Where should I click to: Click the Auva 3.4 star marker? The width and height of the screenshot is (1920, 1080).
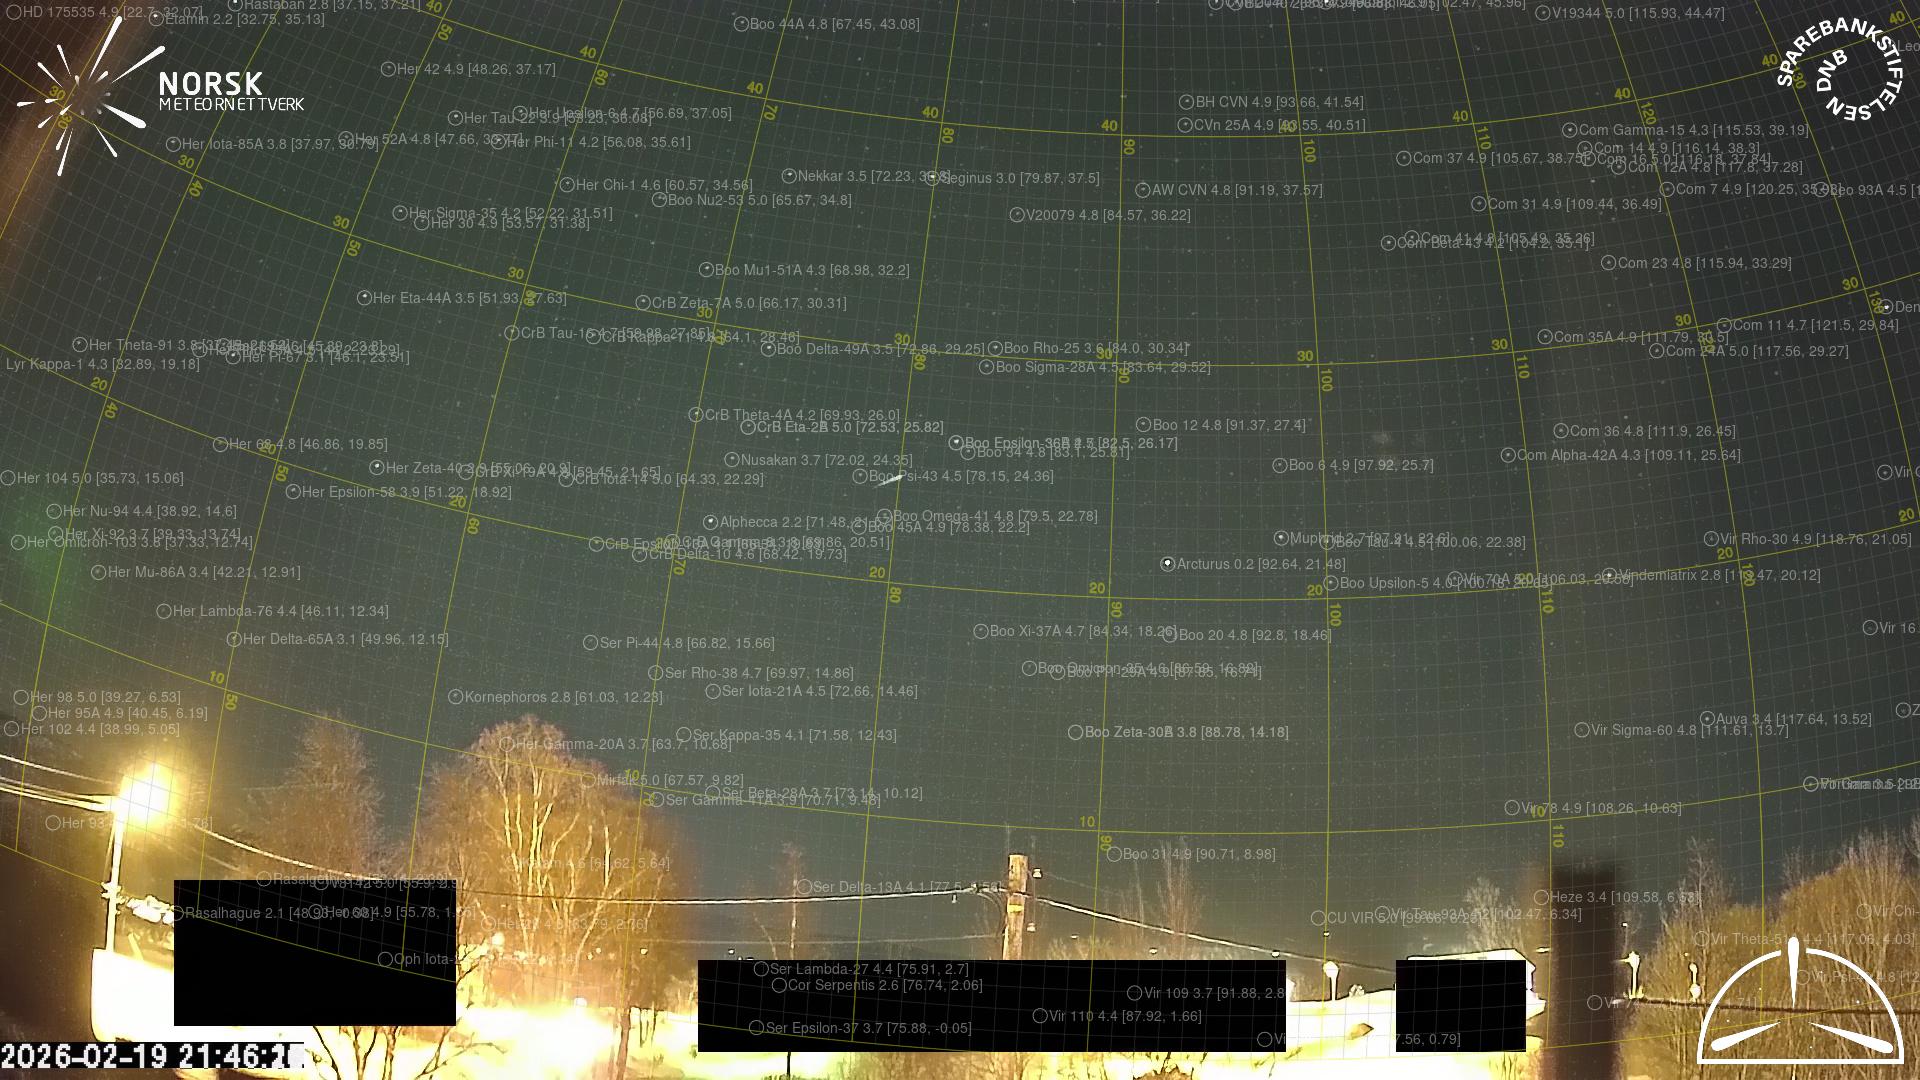pyautogui.click(x=1708, y=719)
